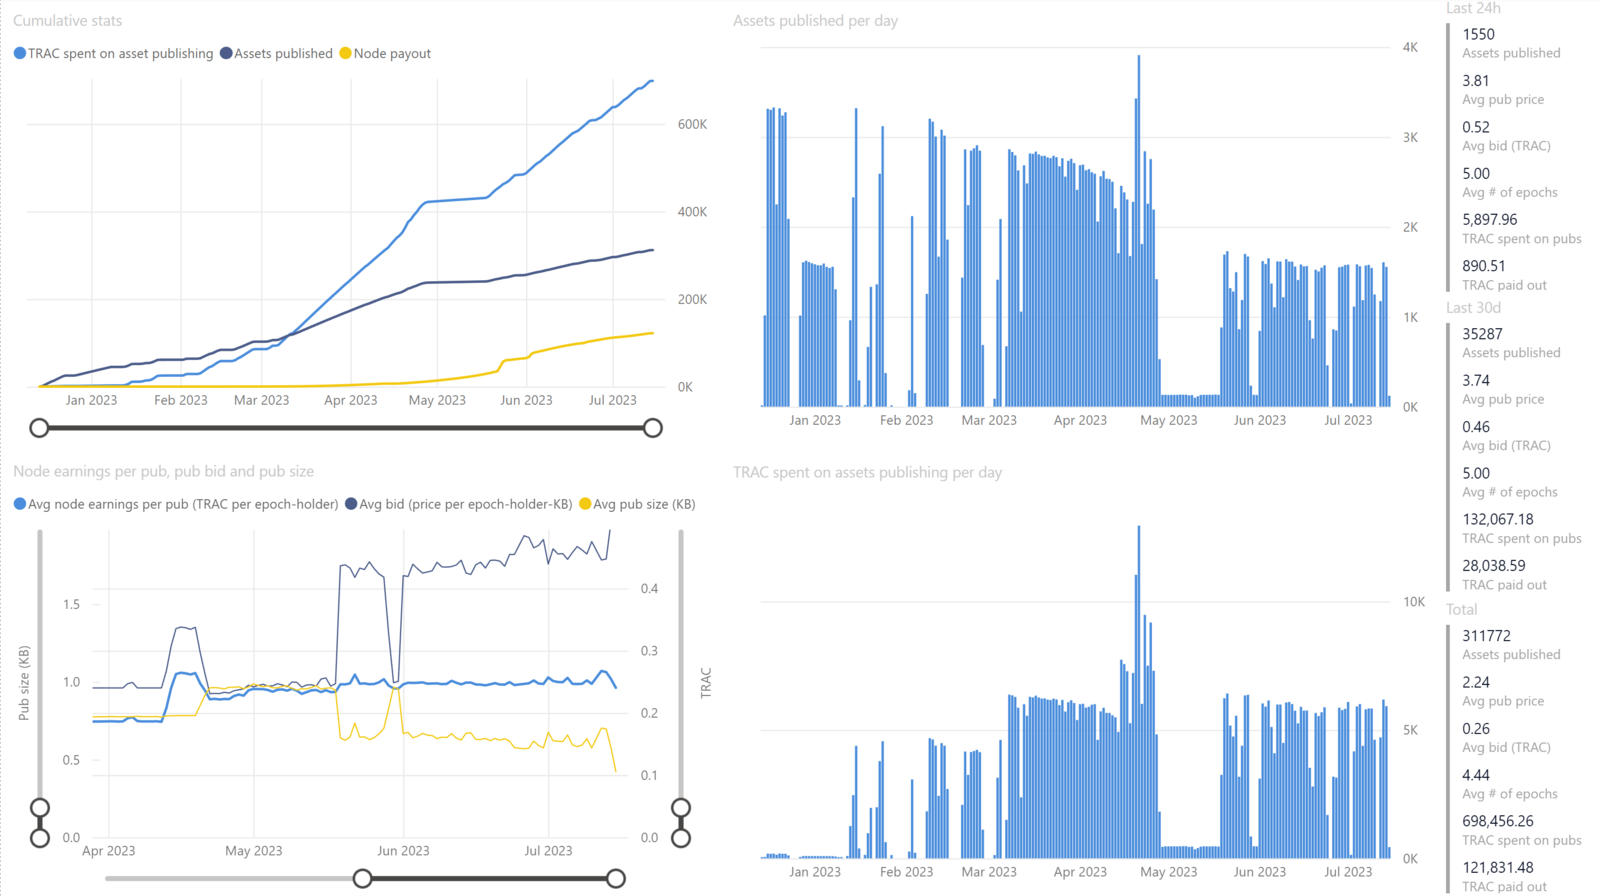Click 311772 total assets published value
Screen dimensions: 1600x896
[1486, 636]
